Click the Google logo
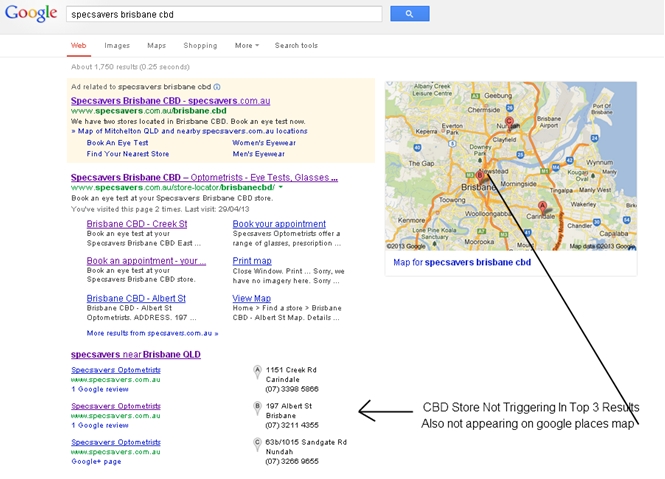 pyautogui.click(x=31, y=14)
